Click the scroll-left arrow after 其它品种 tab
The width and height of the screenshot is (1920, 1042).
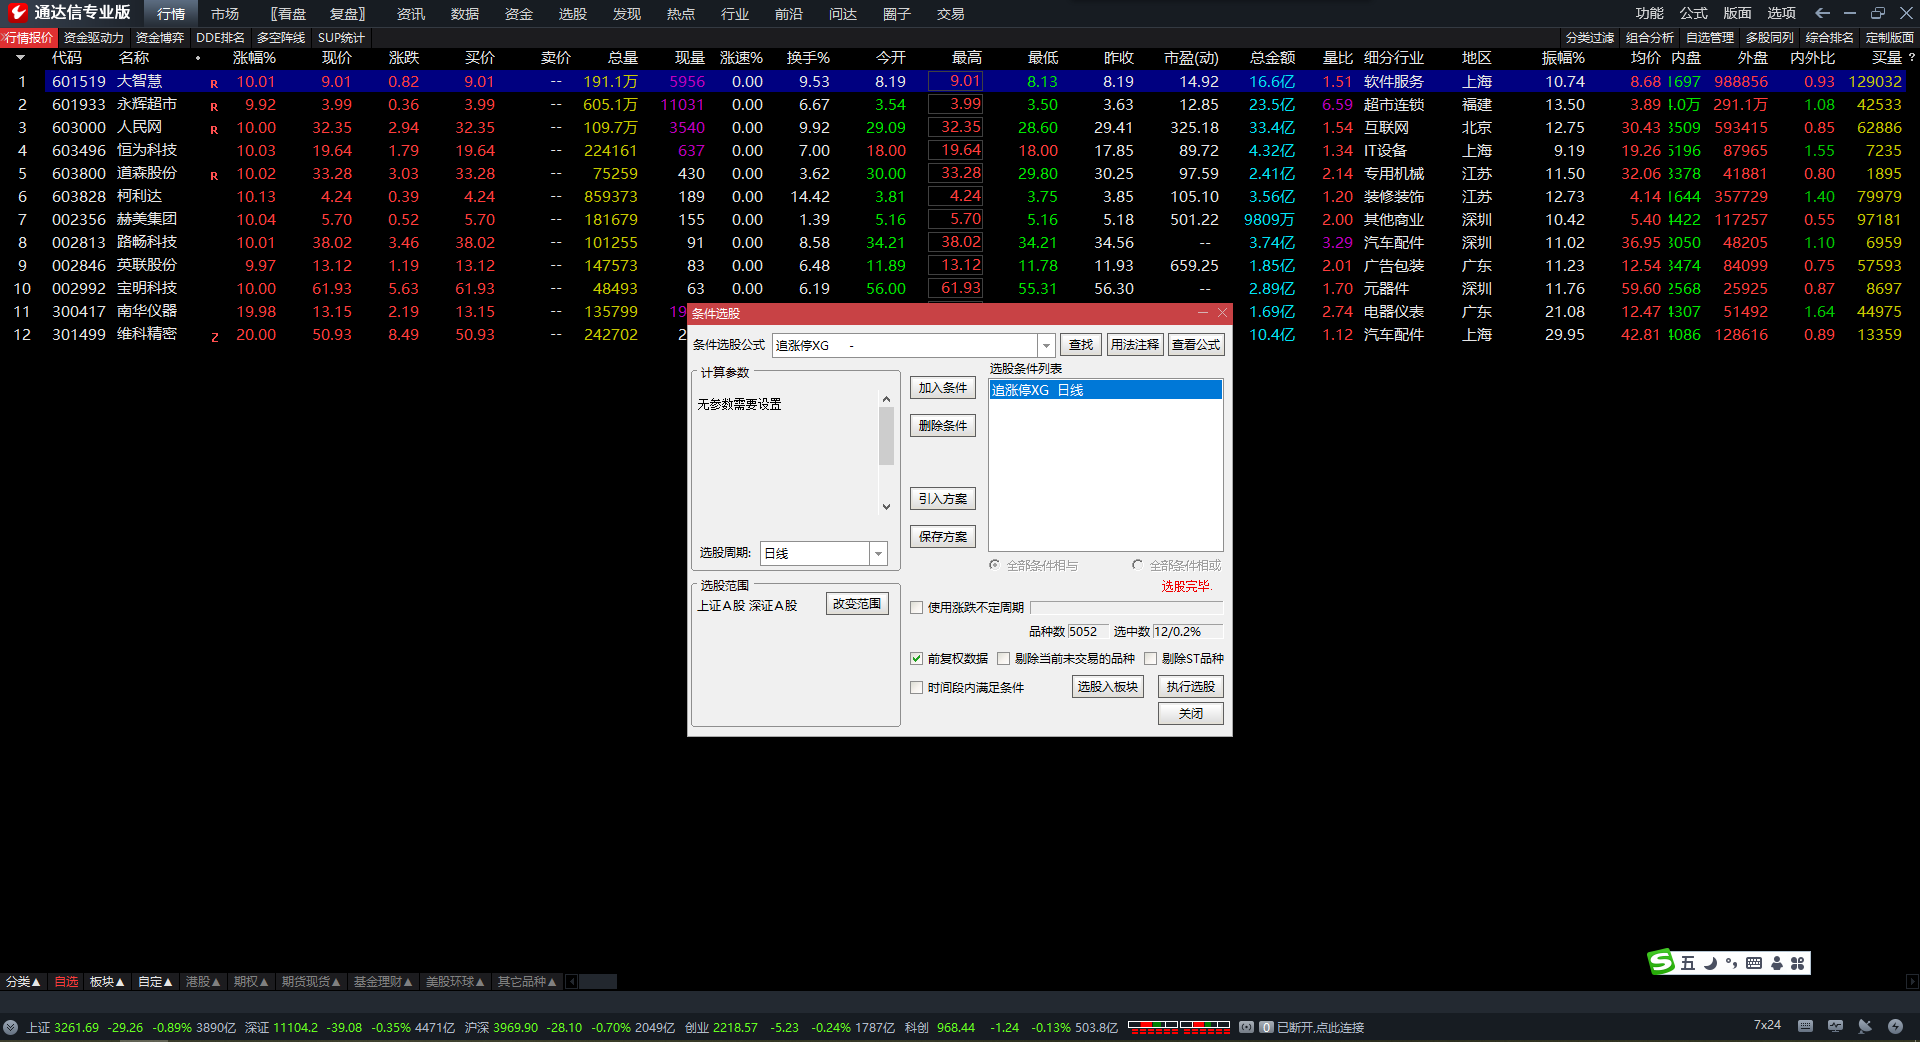click(571, 982)
